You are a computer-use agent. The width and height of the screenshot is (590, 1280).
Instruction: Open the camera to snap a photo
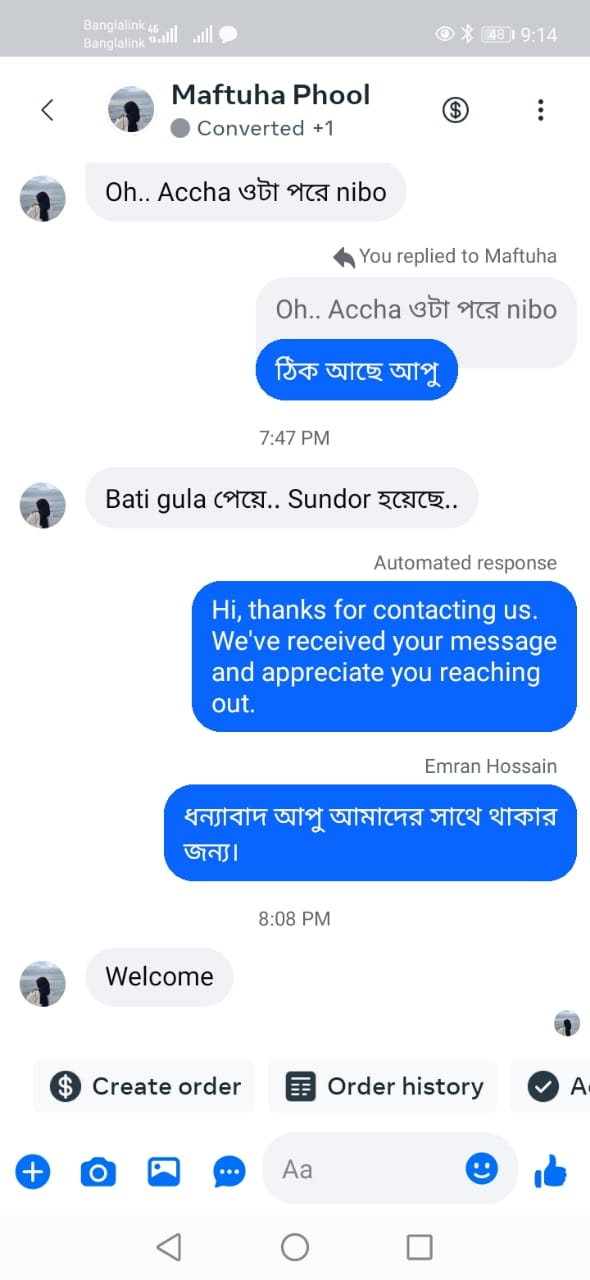coord(98,1171)
